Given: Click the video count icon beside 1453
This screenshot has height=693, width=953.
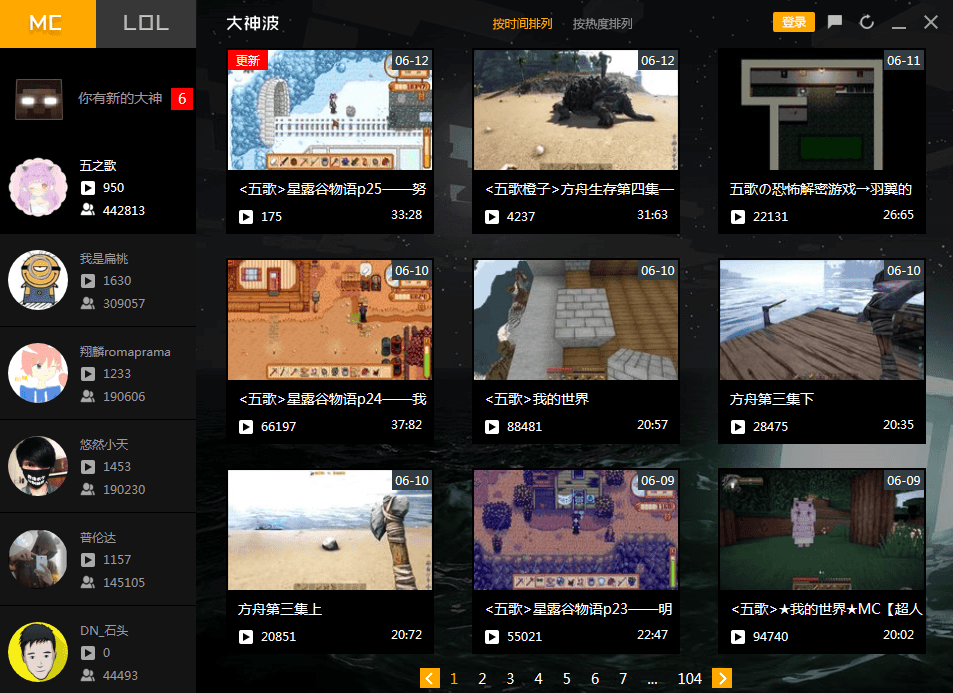Looking at the screenshot, I should [88, 467].
